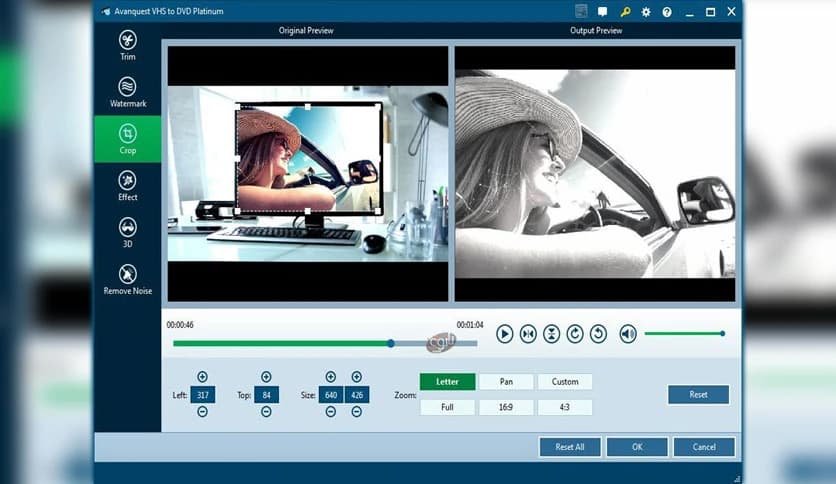Open the Trim tool
Image resolution: width=836 pixels, height=484 pixels.
(127, 45)
